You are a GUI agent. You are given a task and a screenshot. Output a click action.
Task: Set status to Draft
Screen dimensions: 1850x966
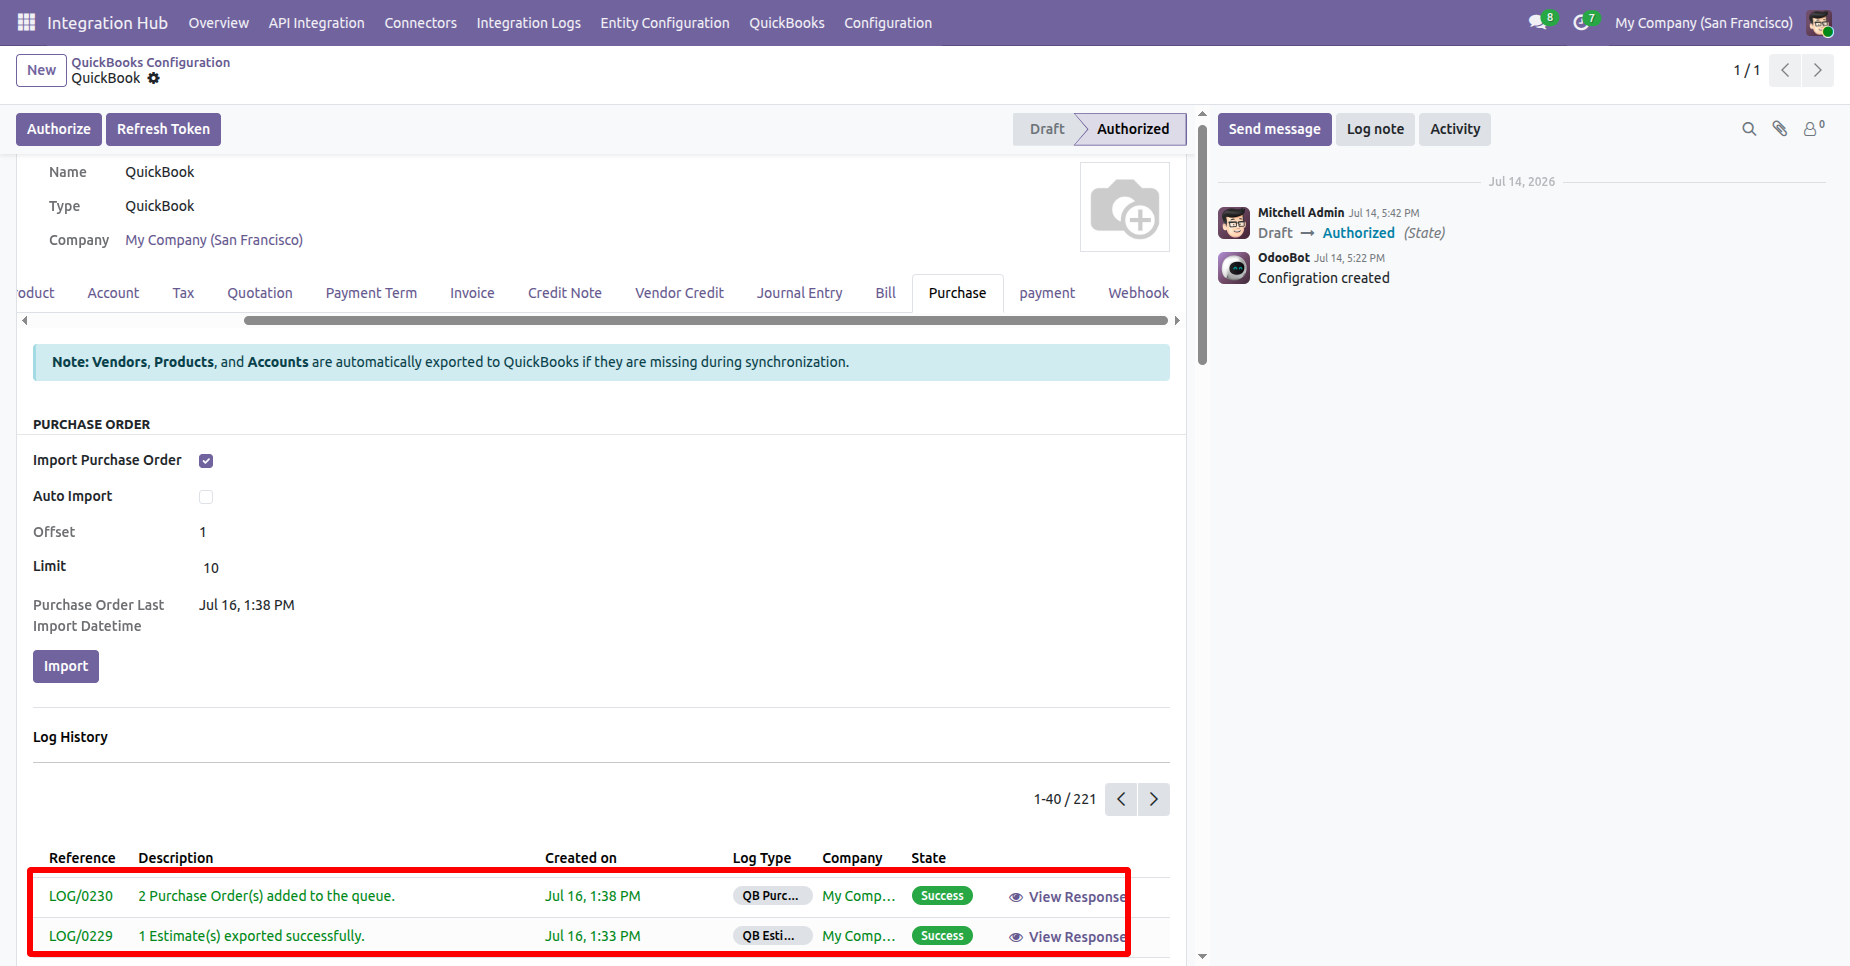1046,129
